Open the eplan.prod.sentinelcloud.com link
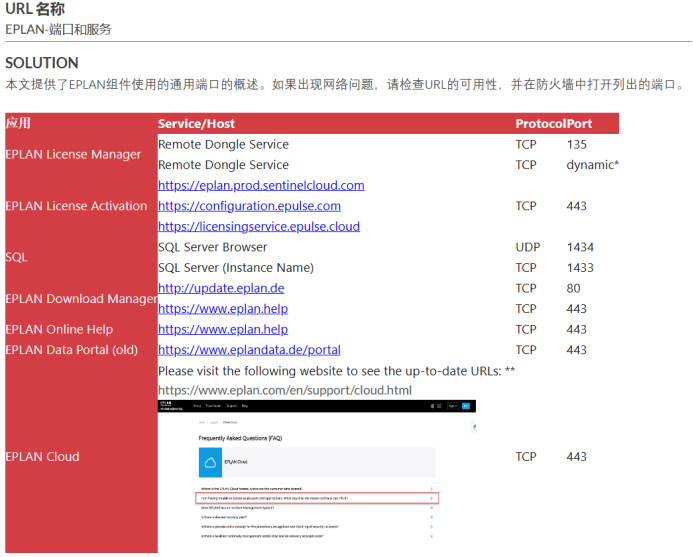Screen dimensions: 693x557 tap(261, 185)
